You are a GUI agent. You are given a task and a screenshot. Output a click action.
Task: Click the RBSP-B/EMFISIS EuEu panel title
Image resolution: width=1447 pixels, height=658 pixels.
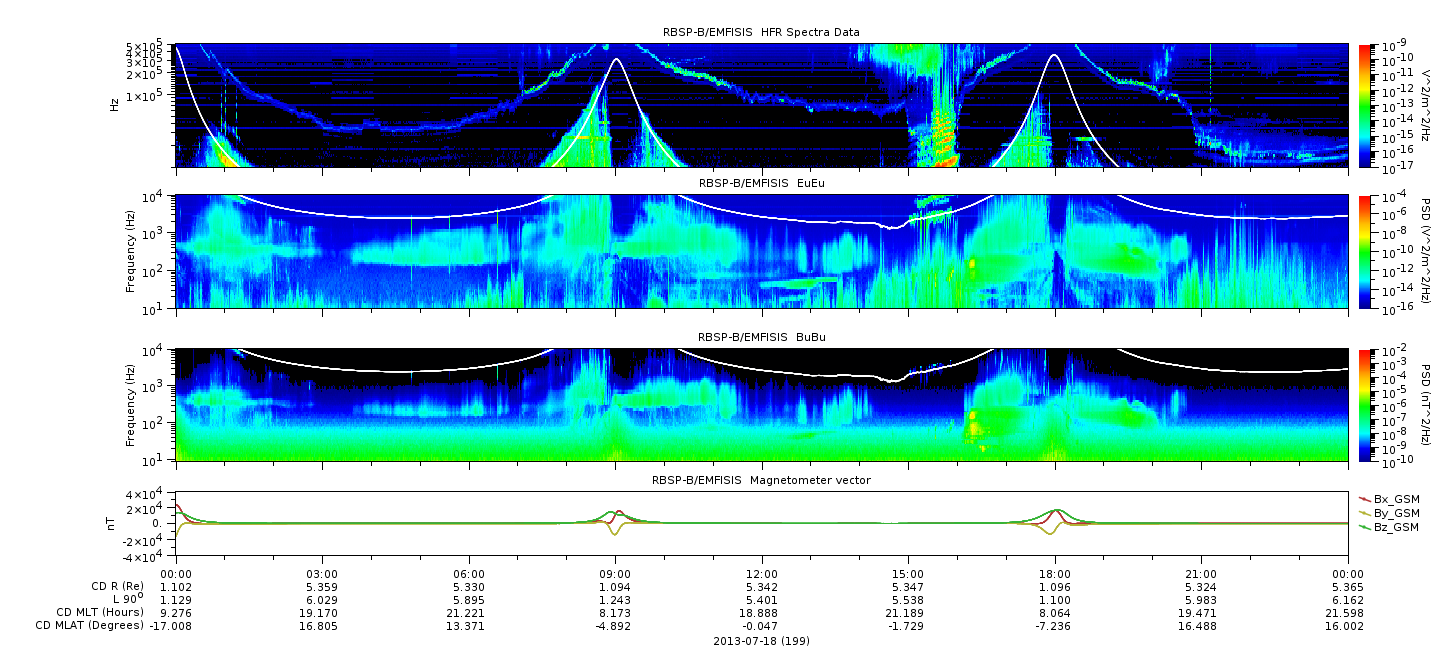tap(761, 184)
